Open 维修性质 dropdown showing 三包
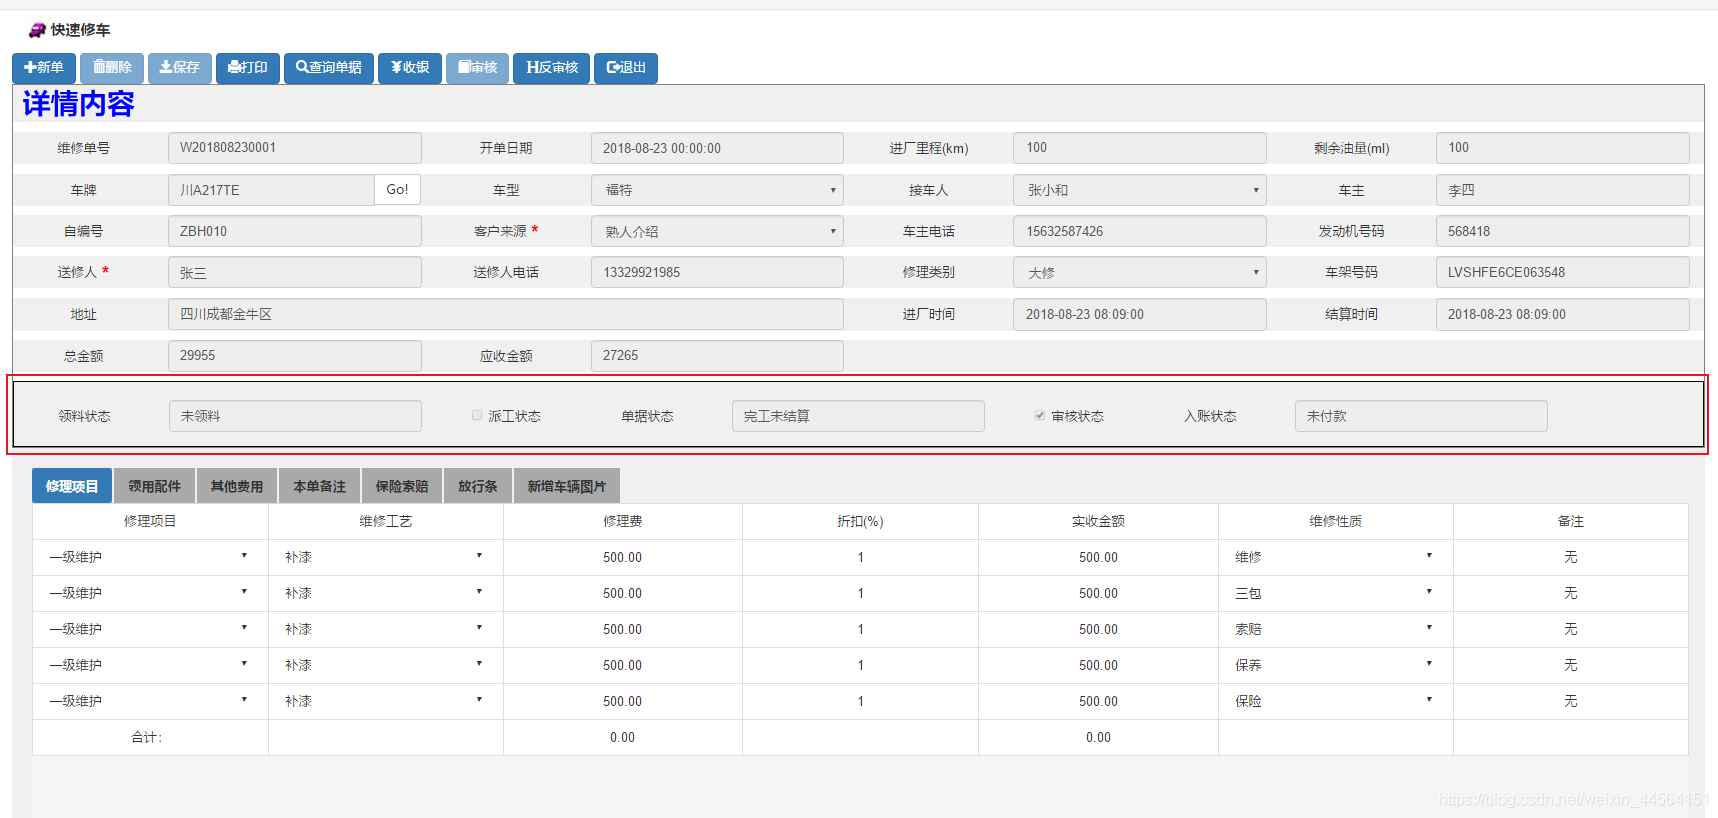 [1335, 593]
